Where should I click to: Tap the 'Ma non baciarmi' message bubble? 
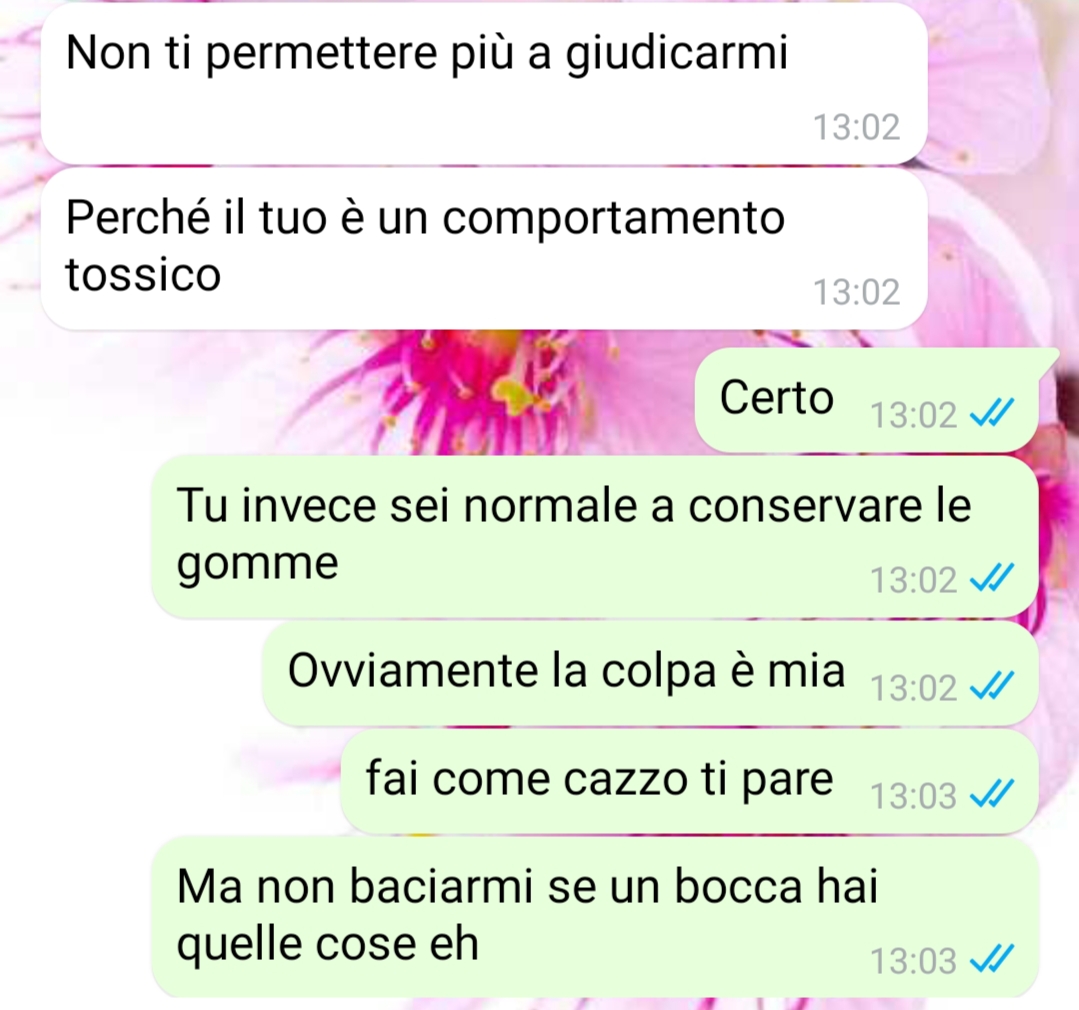595,917
